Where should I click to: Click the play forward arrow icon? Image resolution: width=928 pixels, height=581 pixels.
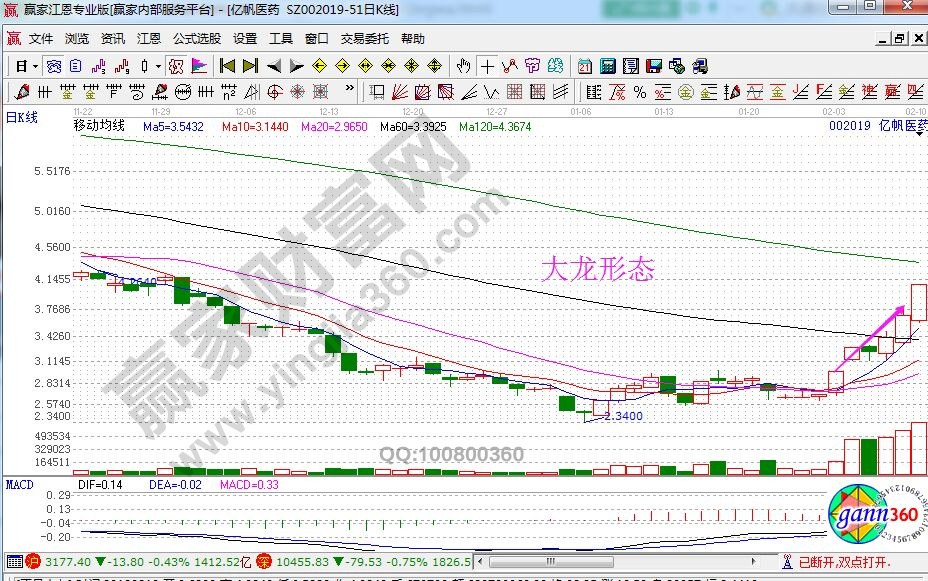click(x=297, y=67)
